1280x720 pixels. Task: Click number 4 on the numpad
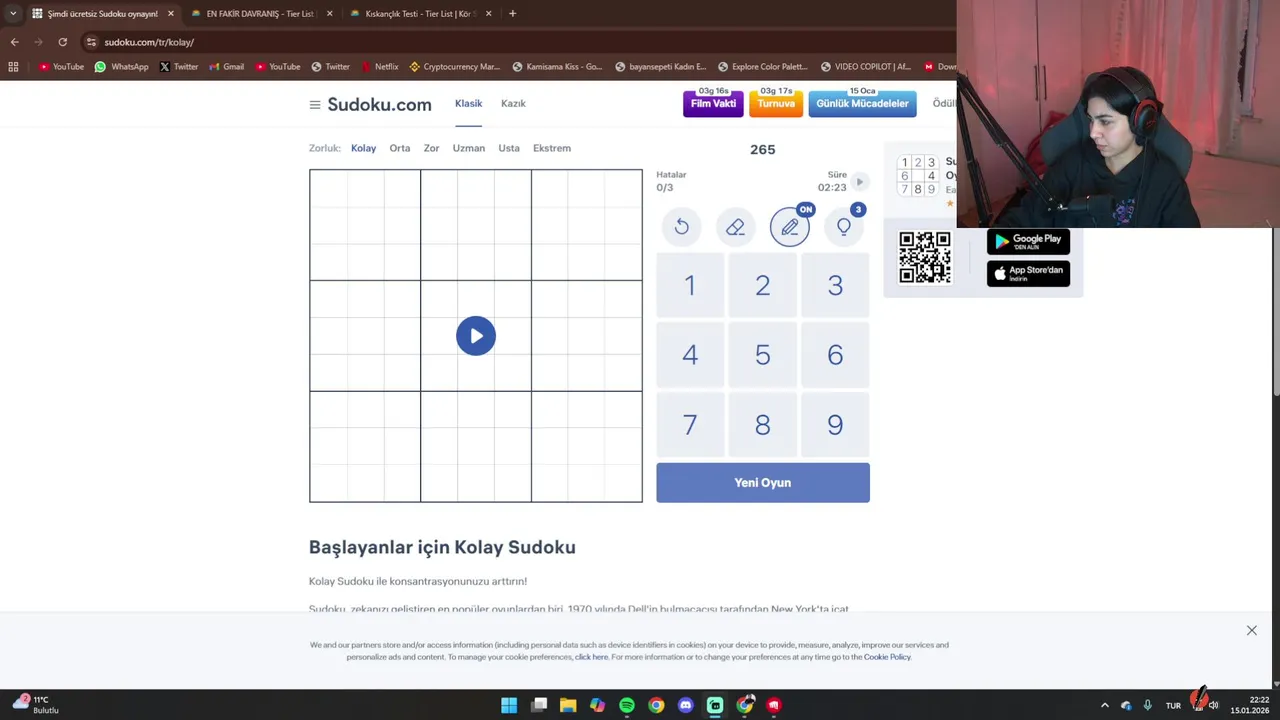coord(690,355)
